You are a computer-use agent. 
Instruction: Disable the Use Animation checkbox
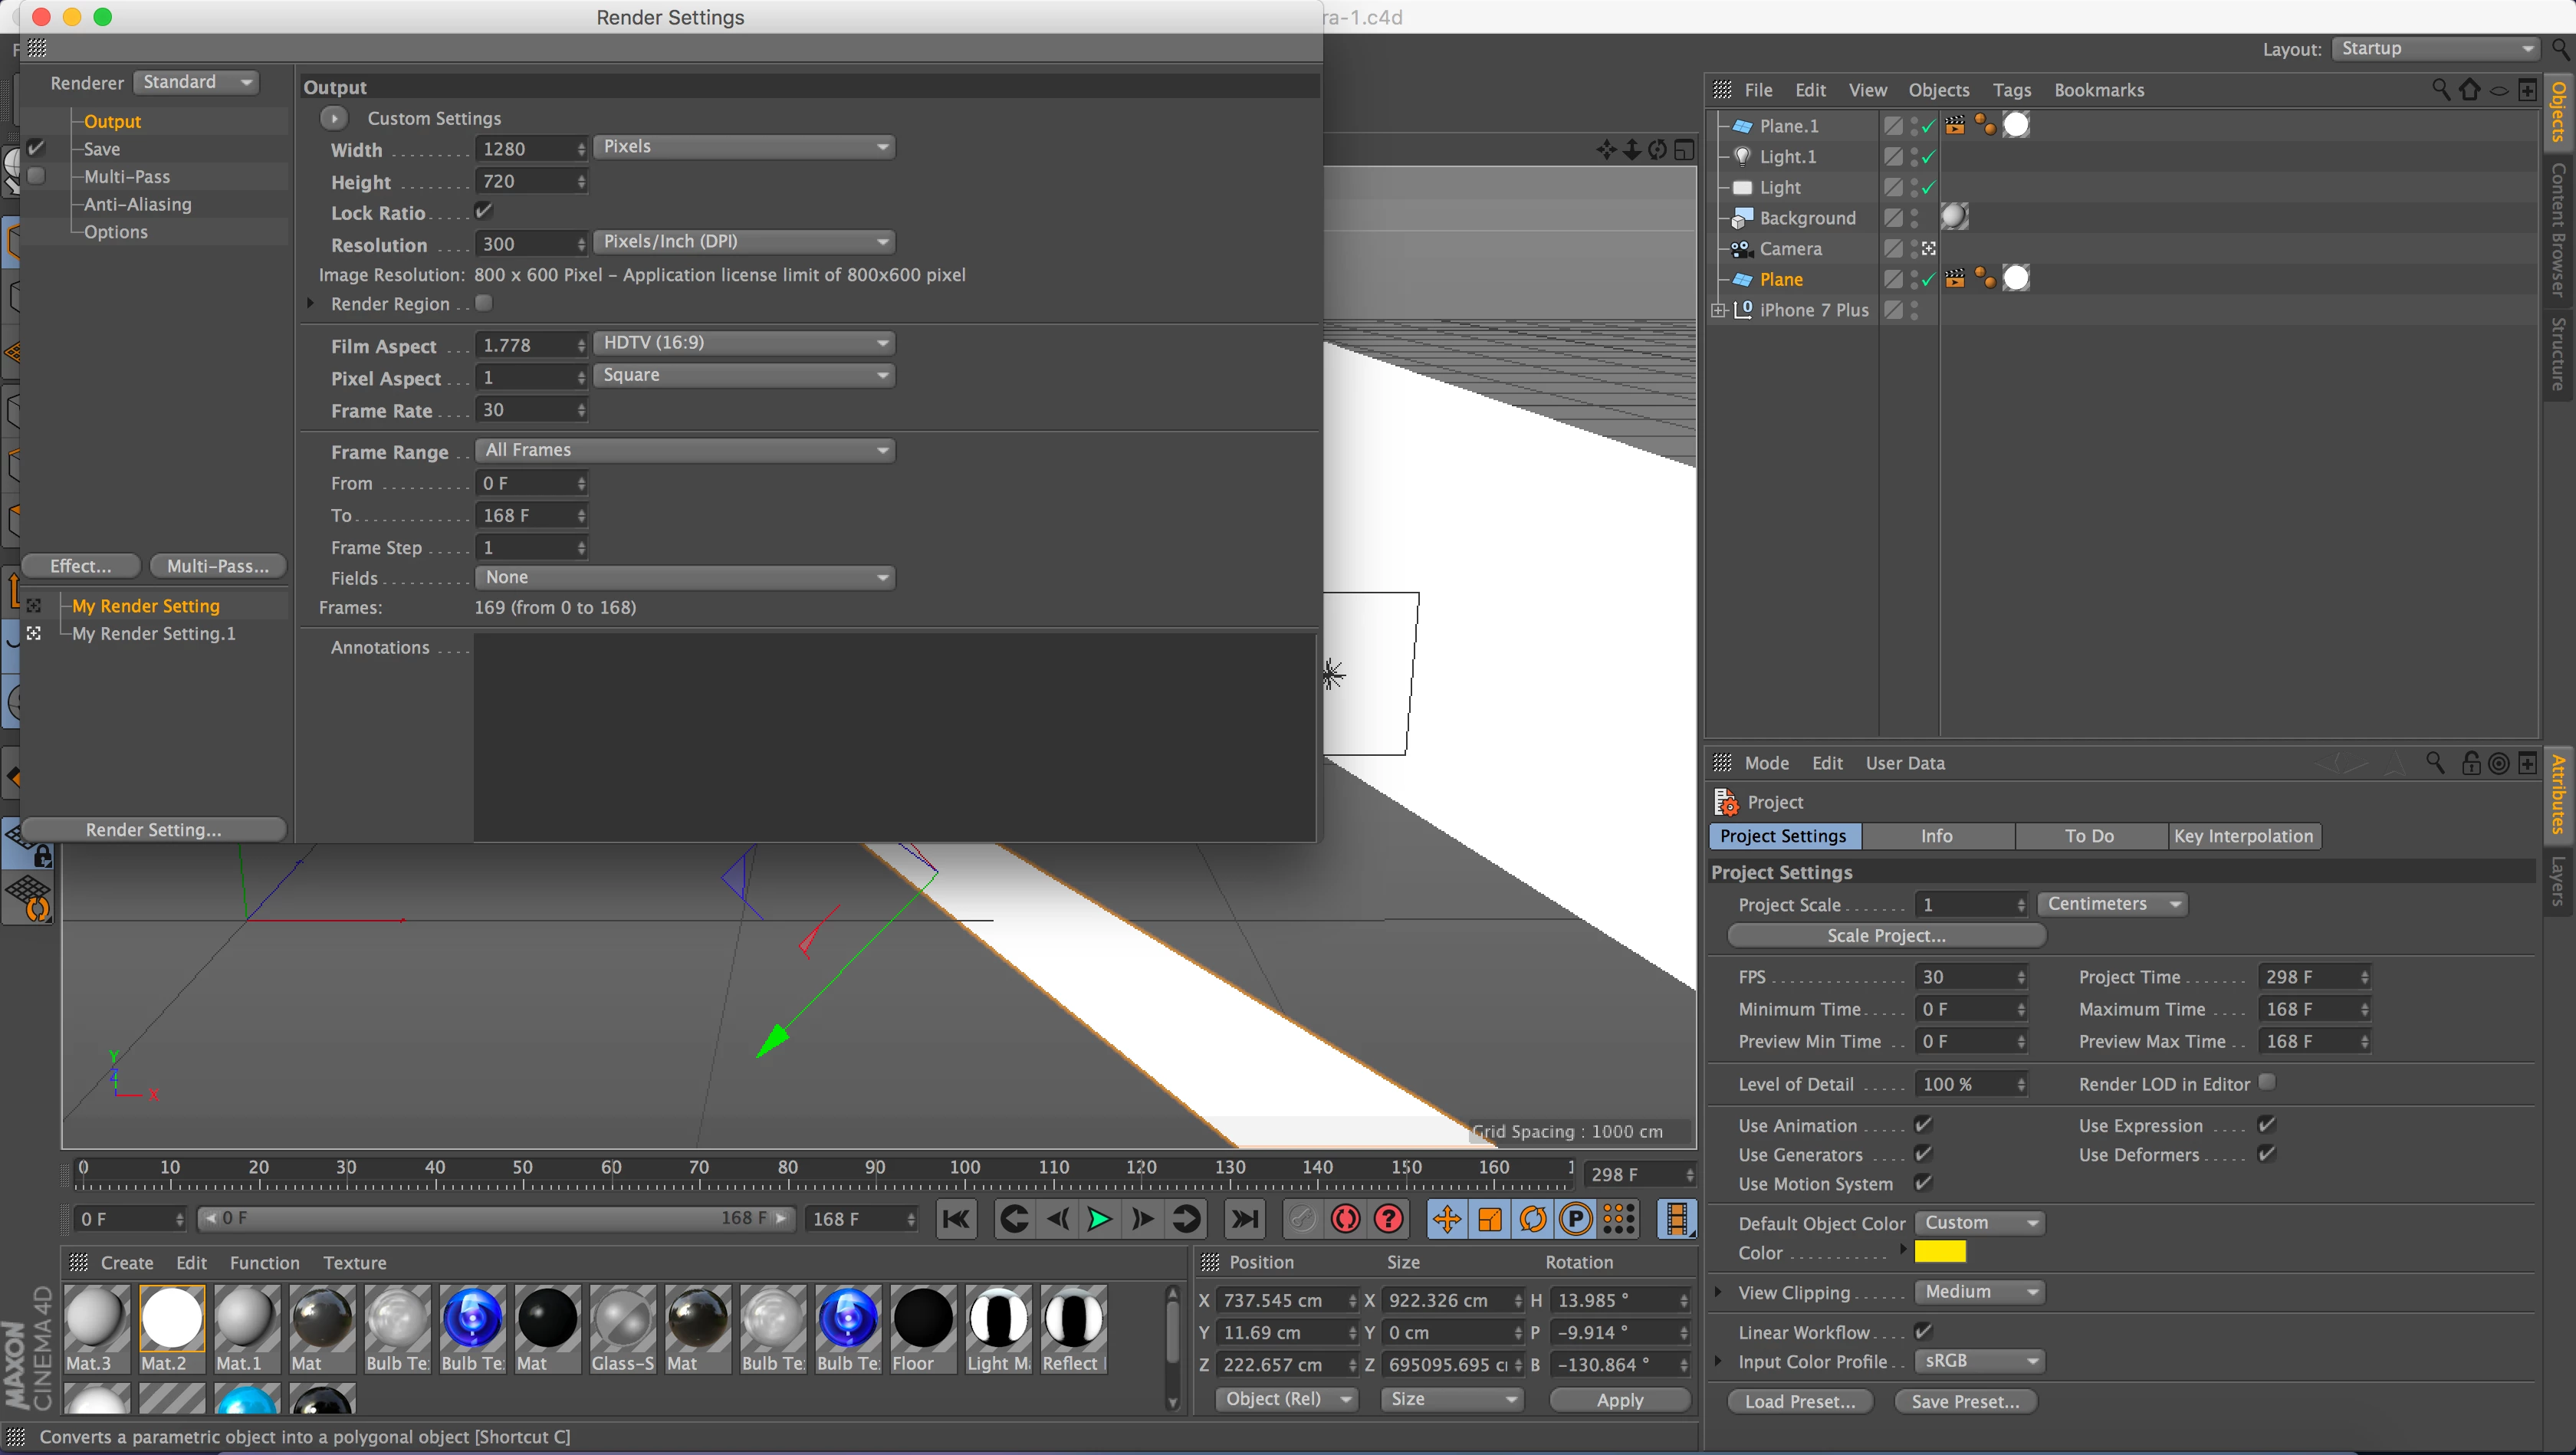click(x=1922, y=1125)
